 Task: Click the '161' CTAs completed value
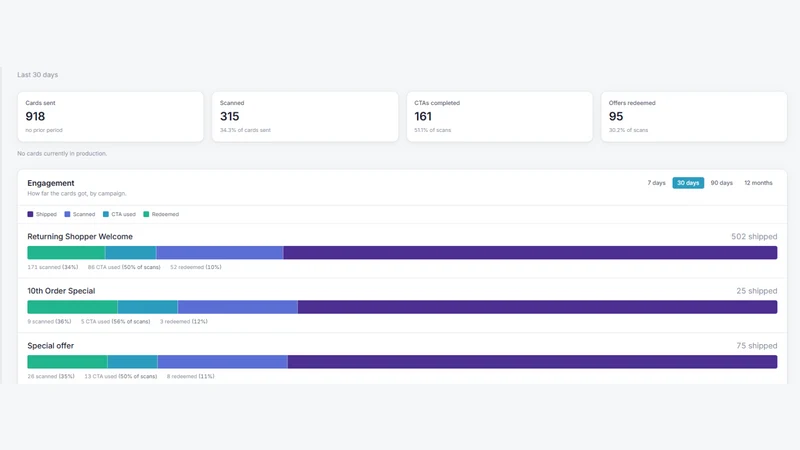pos(423,116)
